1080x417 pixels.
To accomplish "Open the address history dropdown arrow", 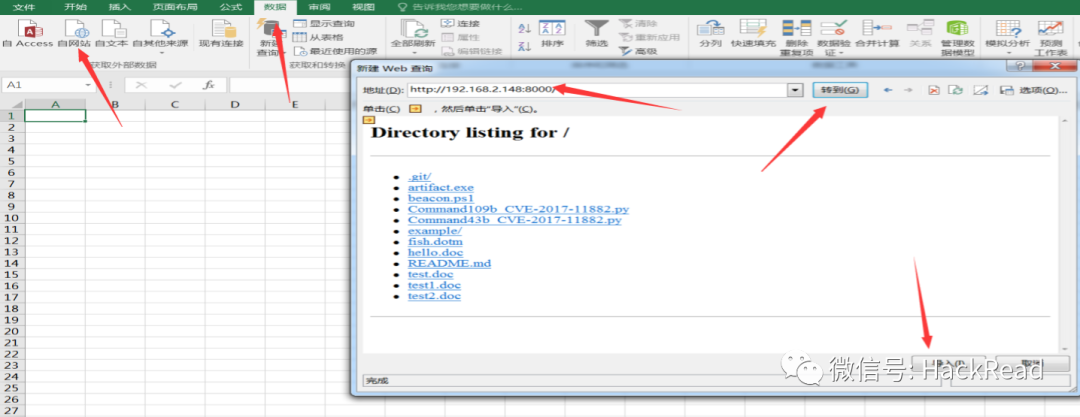I will pos(796,90).
